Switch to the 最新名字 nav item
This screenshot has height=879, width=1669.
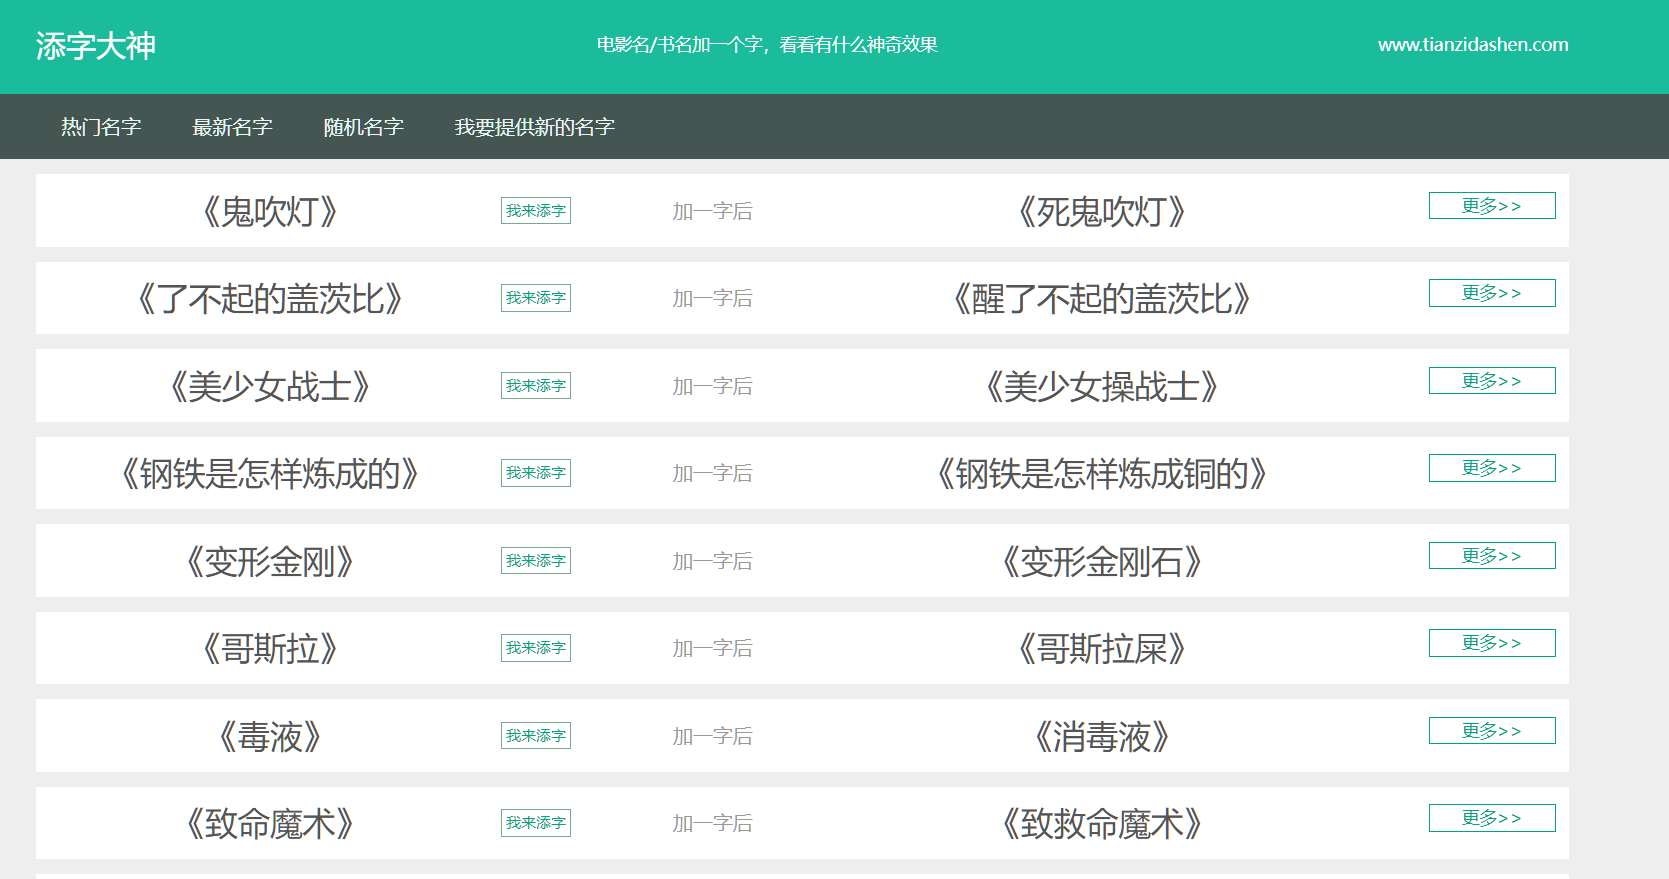point(232,127)
